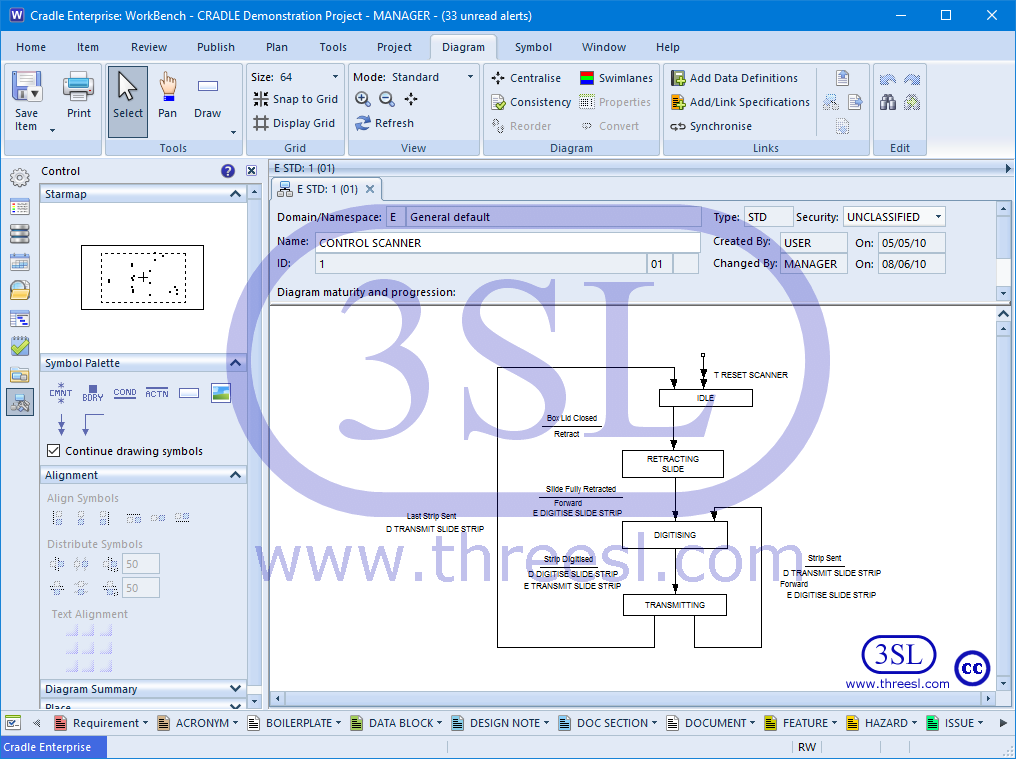Open the Gantt chart sidebar icon
Viewport: 1016px width, 759px height.
point(20,319)
